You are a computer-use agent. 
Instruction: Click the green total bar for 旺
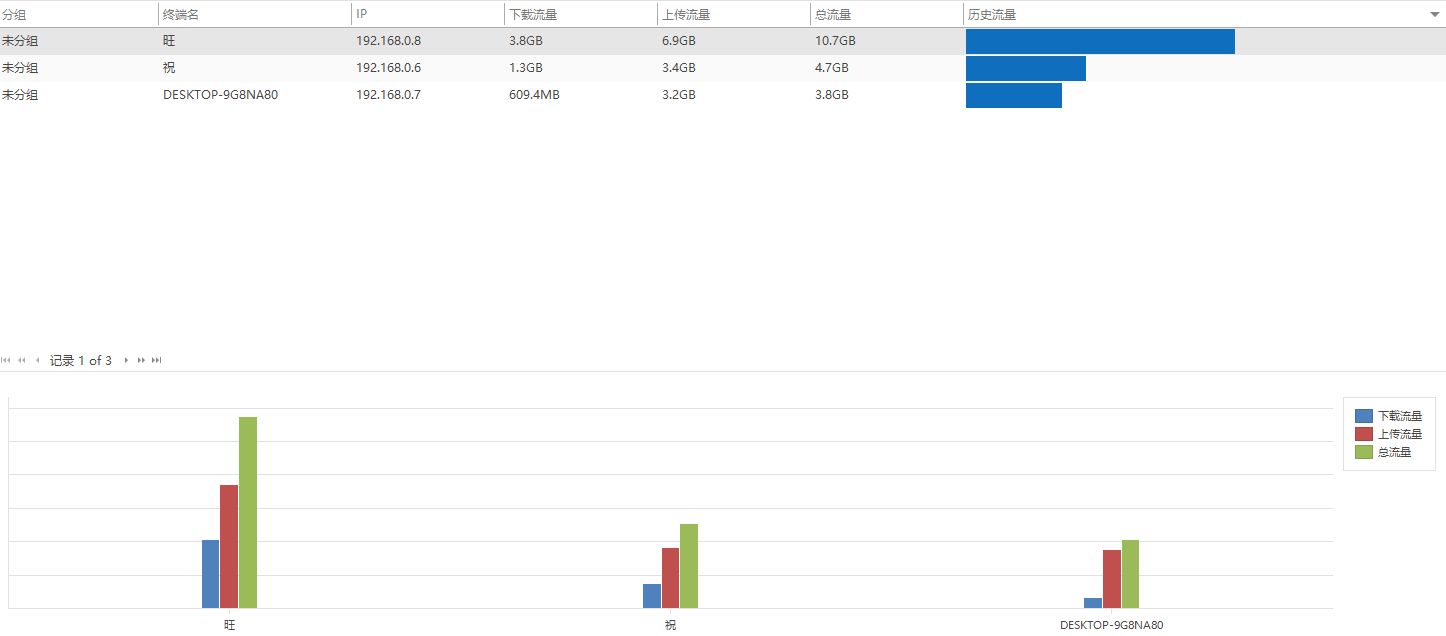pyautogui.click(x=248, y=512)
